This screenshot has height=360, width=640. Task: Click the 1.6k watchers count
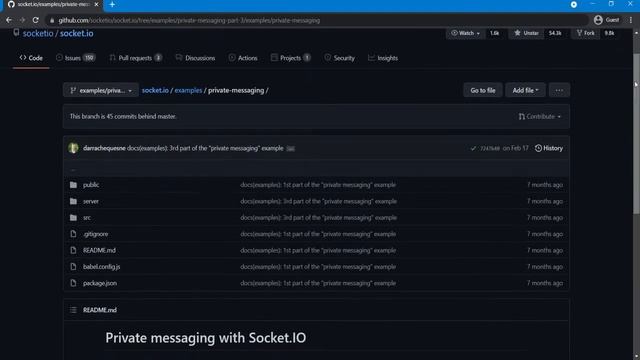[495, 33]
